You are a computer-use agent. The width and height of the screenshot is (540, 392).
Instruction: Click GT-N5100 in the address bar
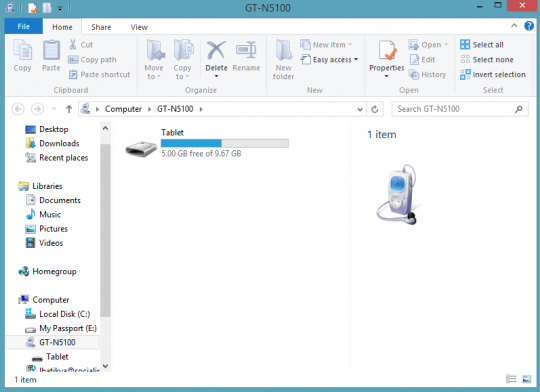coord(175,109)
